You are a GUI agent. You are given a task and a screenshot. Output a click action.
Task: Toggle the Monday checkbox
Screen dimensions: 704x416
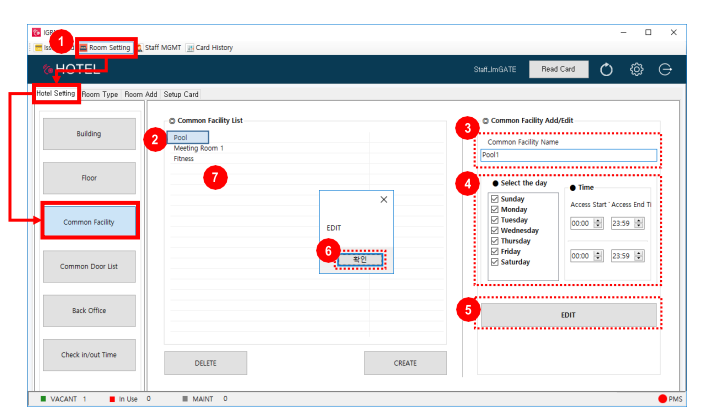tap(495, 209)
